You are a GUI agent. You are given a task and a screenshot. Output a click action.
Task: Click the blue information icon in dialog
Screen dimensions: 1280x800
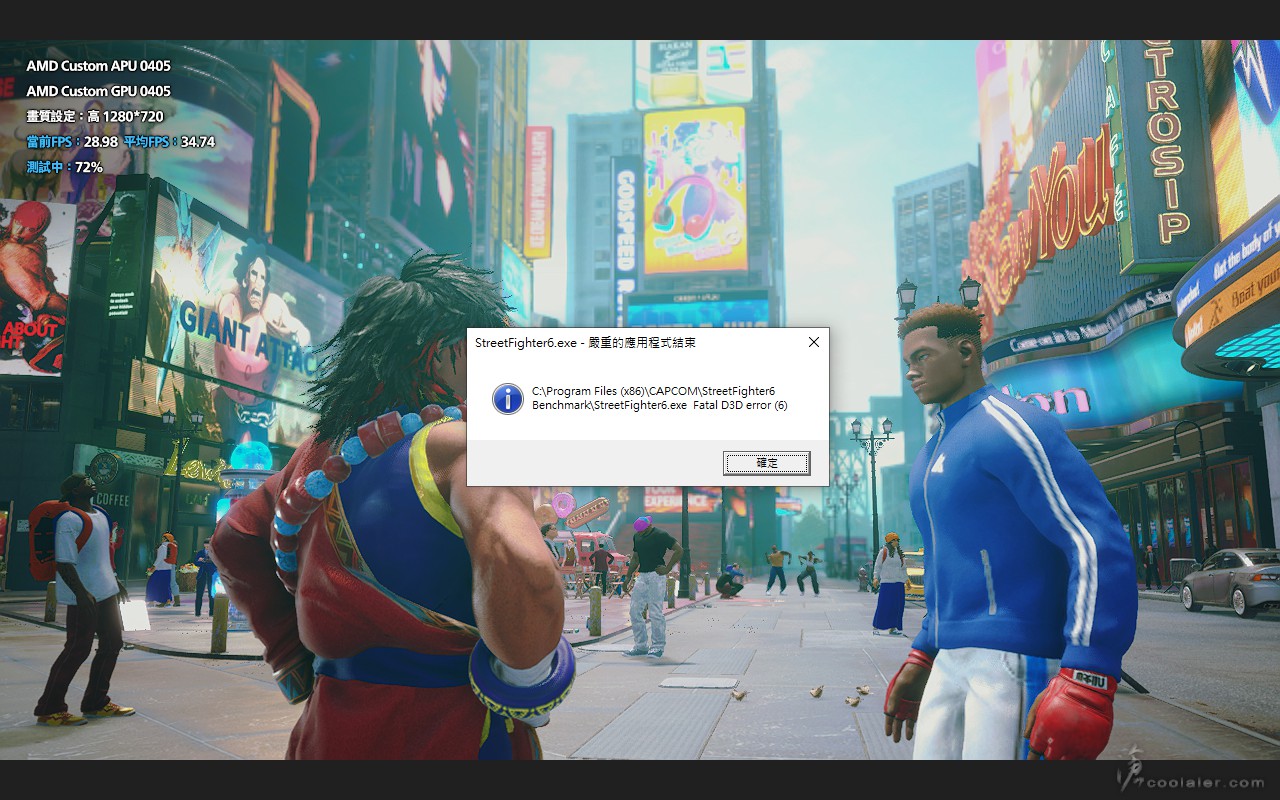click(508, 398)
